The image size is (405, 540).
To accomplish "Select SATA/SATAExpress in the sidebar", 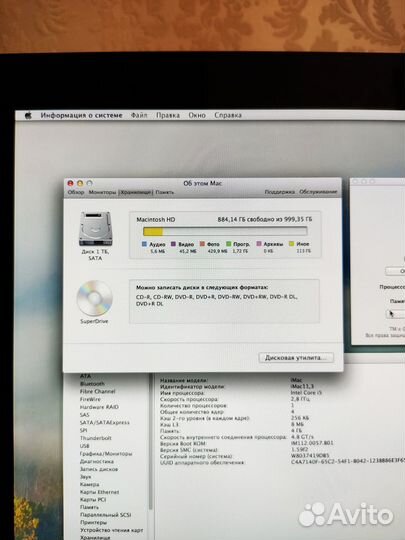I will tap(105, 423).
